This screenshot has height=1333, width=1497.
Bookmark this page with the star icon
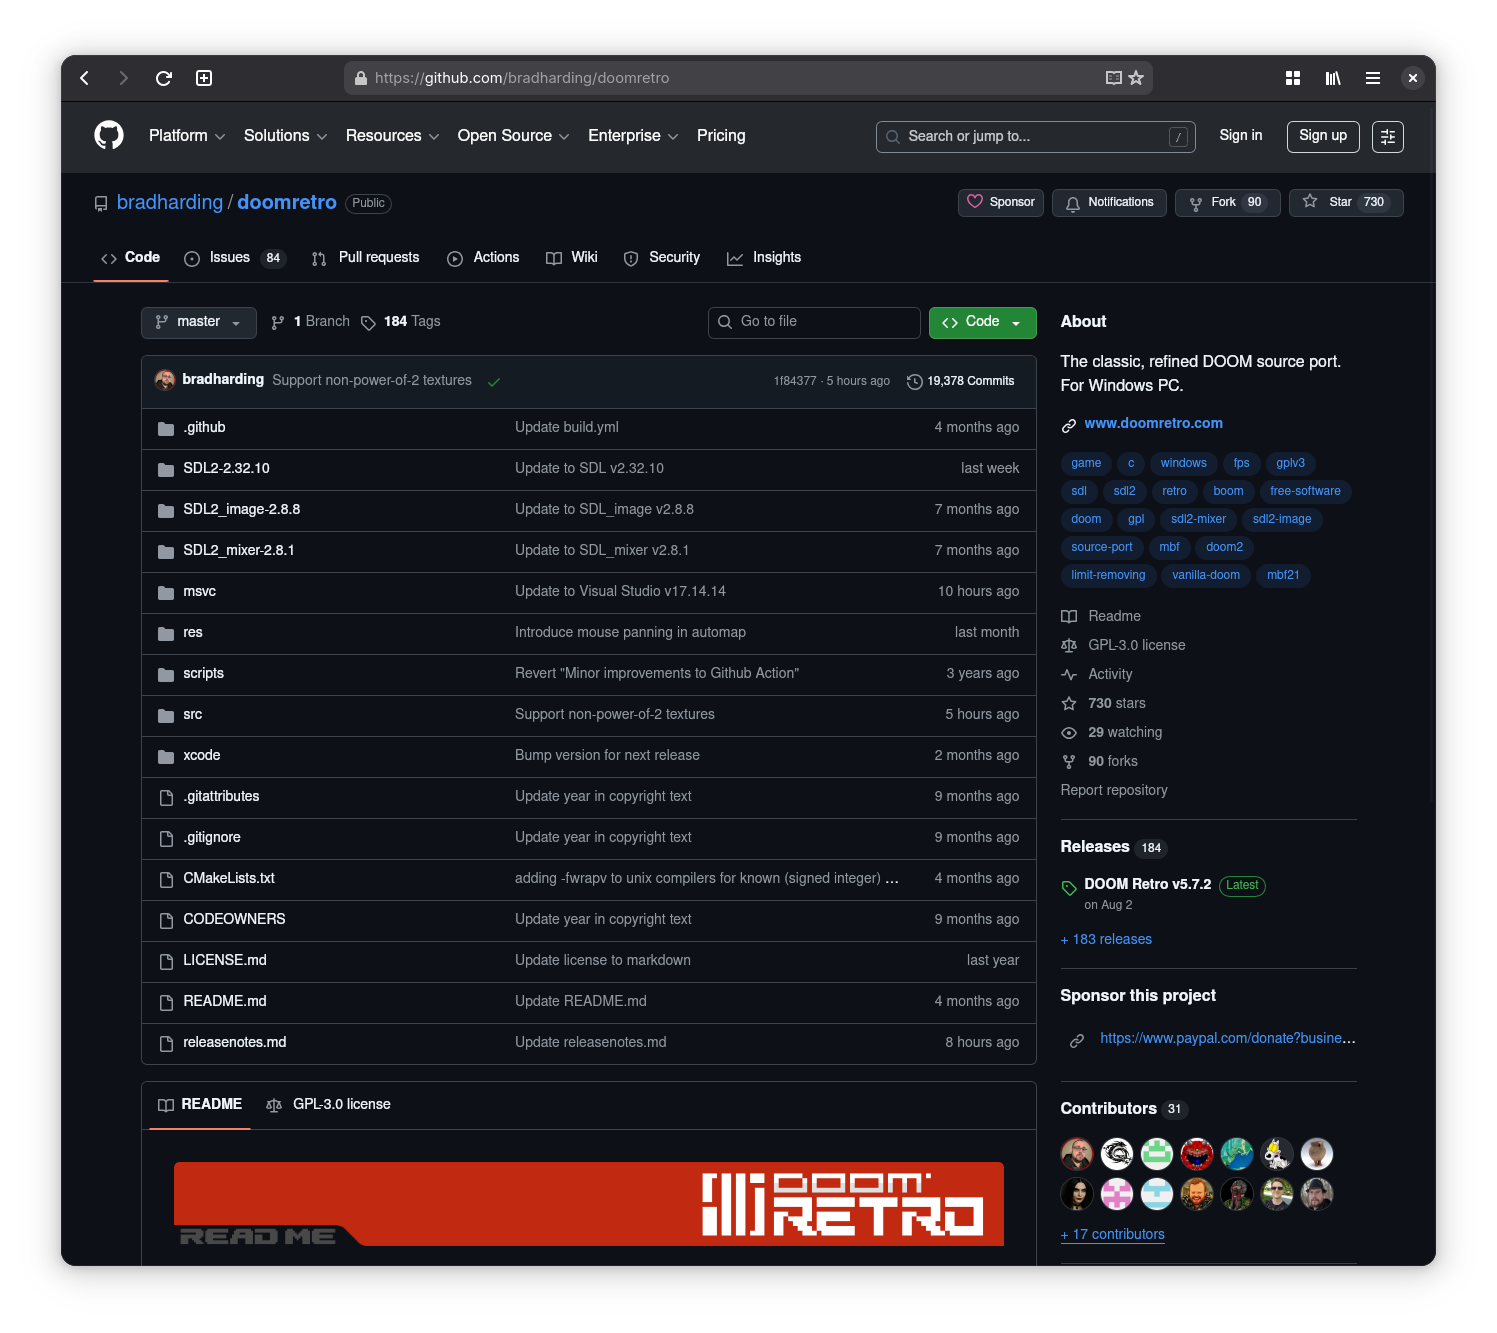[x=1136, y=78]
